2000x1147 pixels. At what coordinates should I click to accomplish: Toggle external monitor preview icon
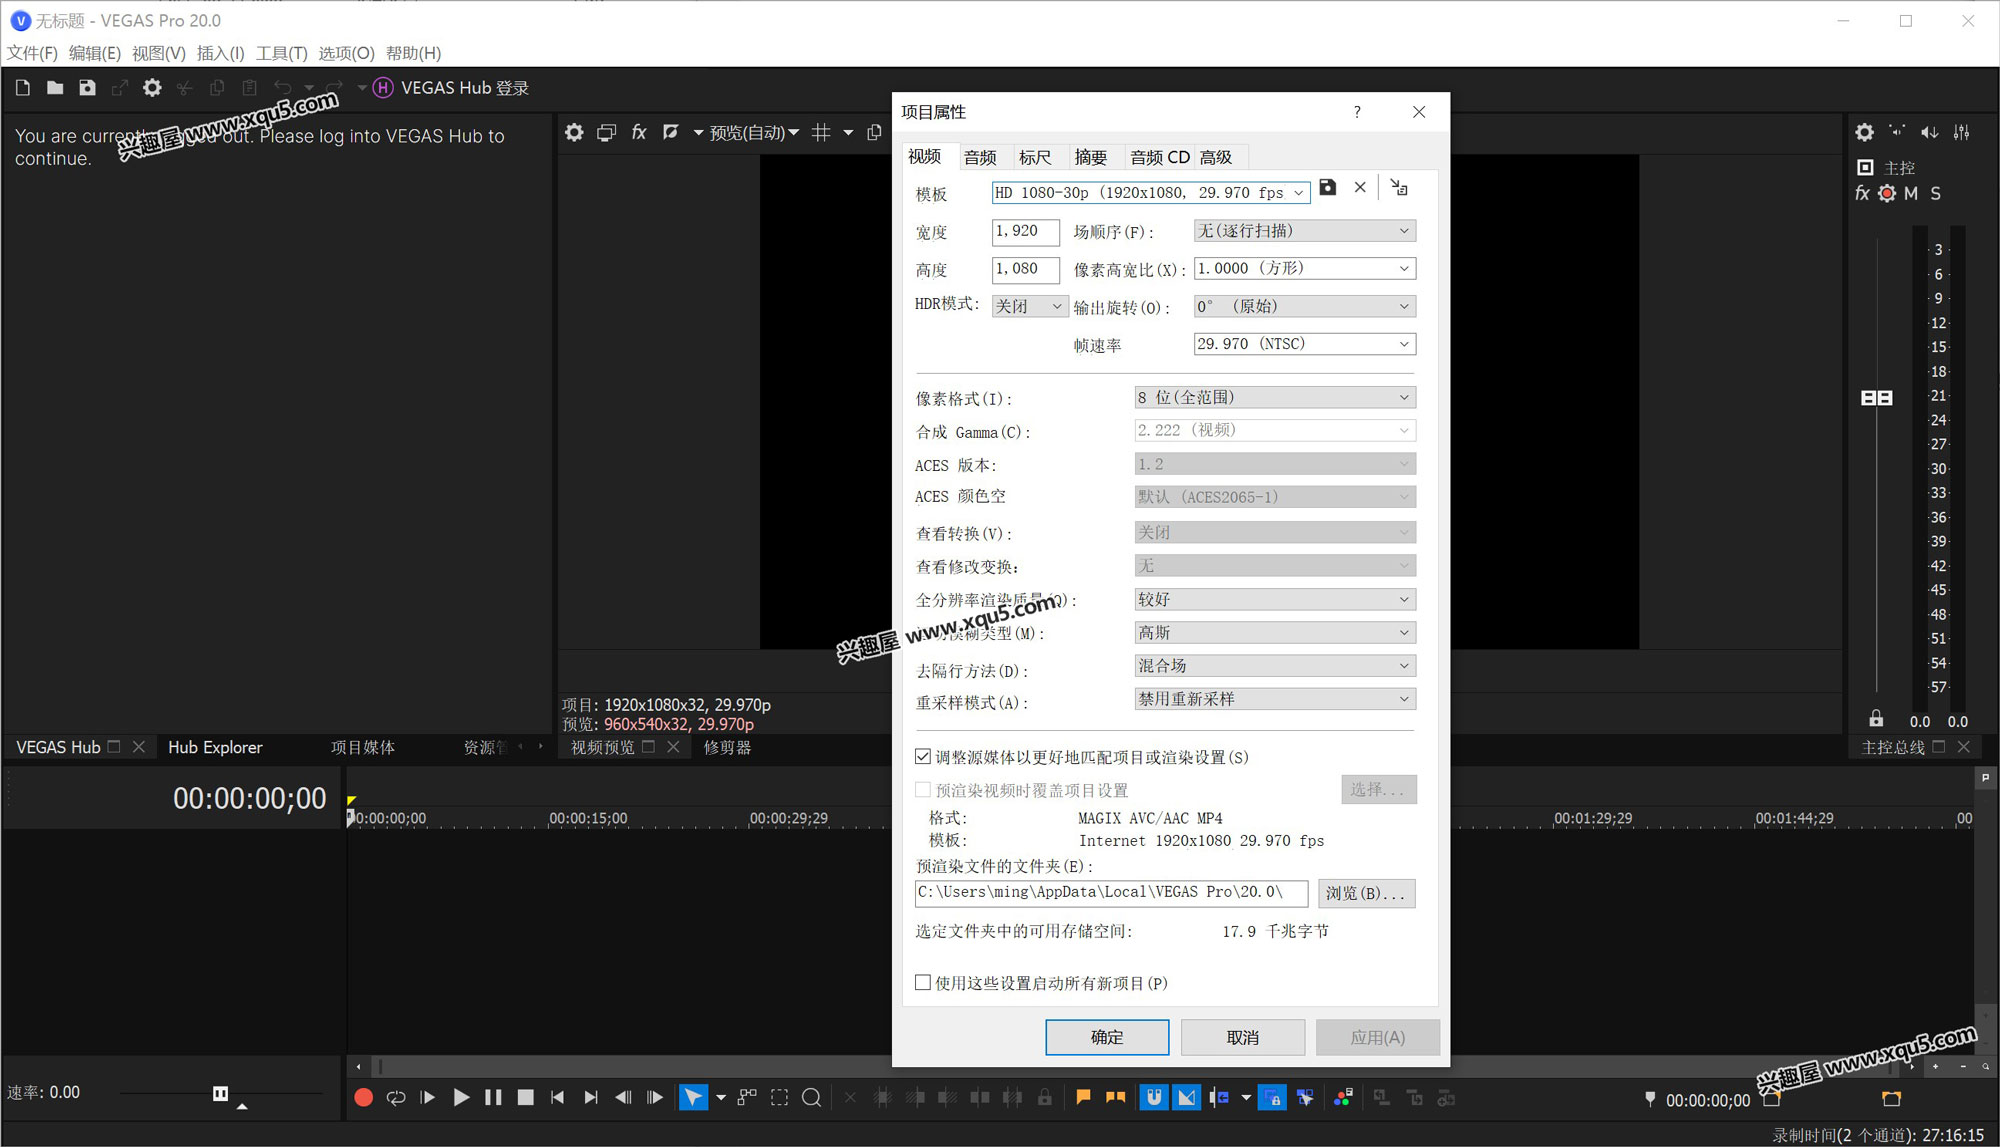pos(606,132)
